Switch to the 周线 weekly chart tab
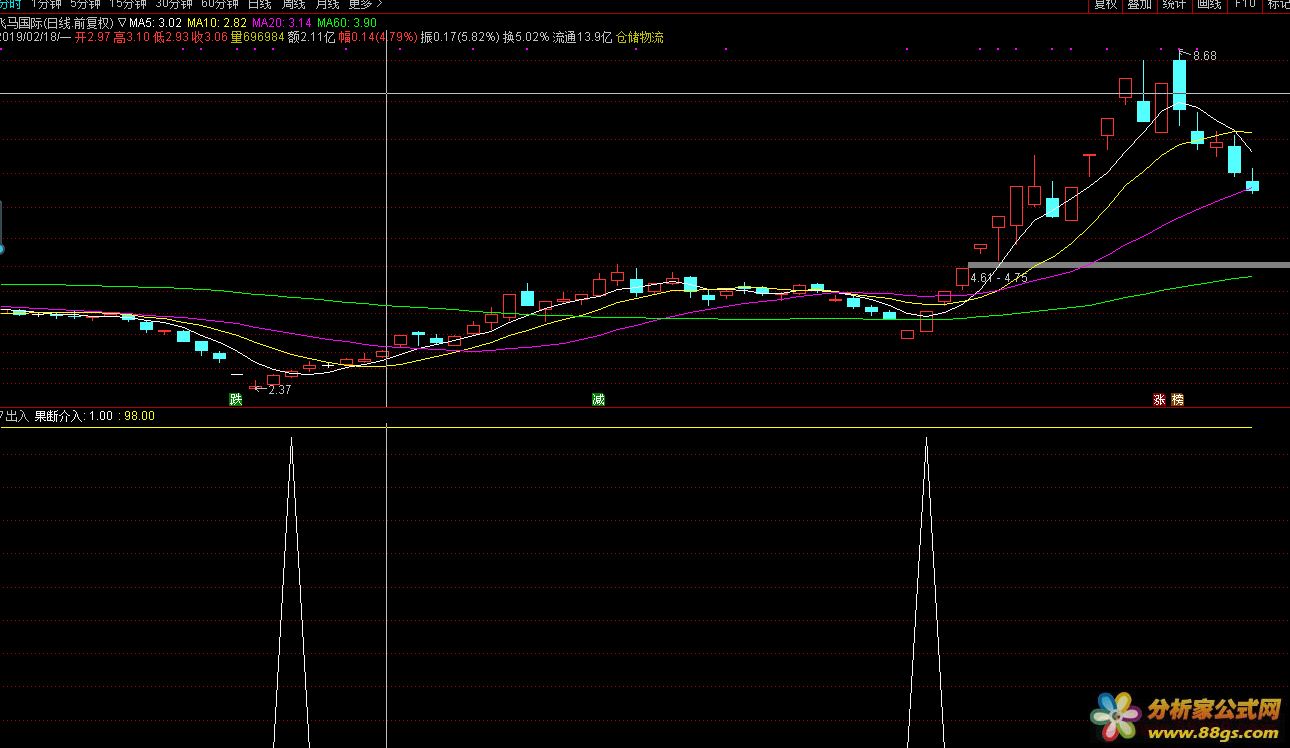1290x748 pixels. point(293,4)
